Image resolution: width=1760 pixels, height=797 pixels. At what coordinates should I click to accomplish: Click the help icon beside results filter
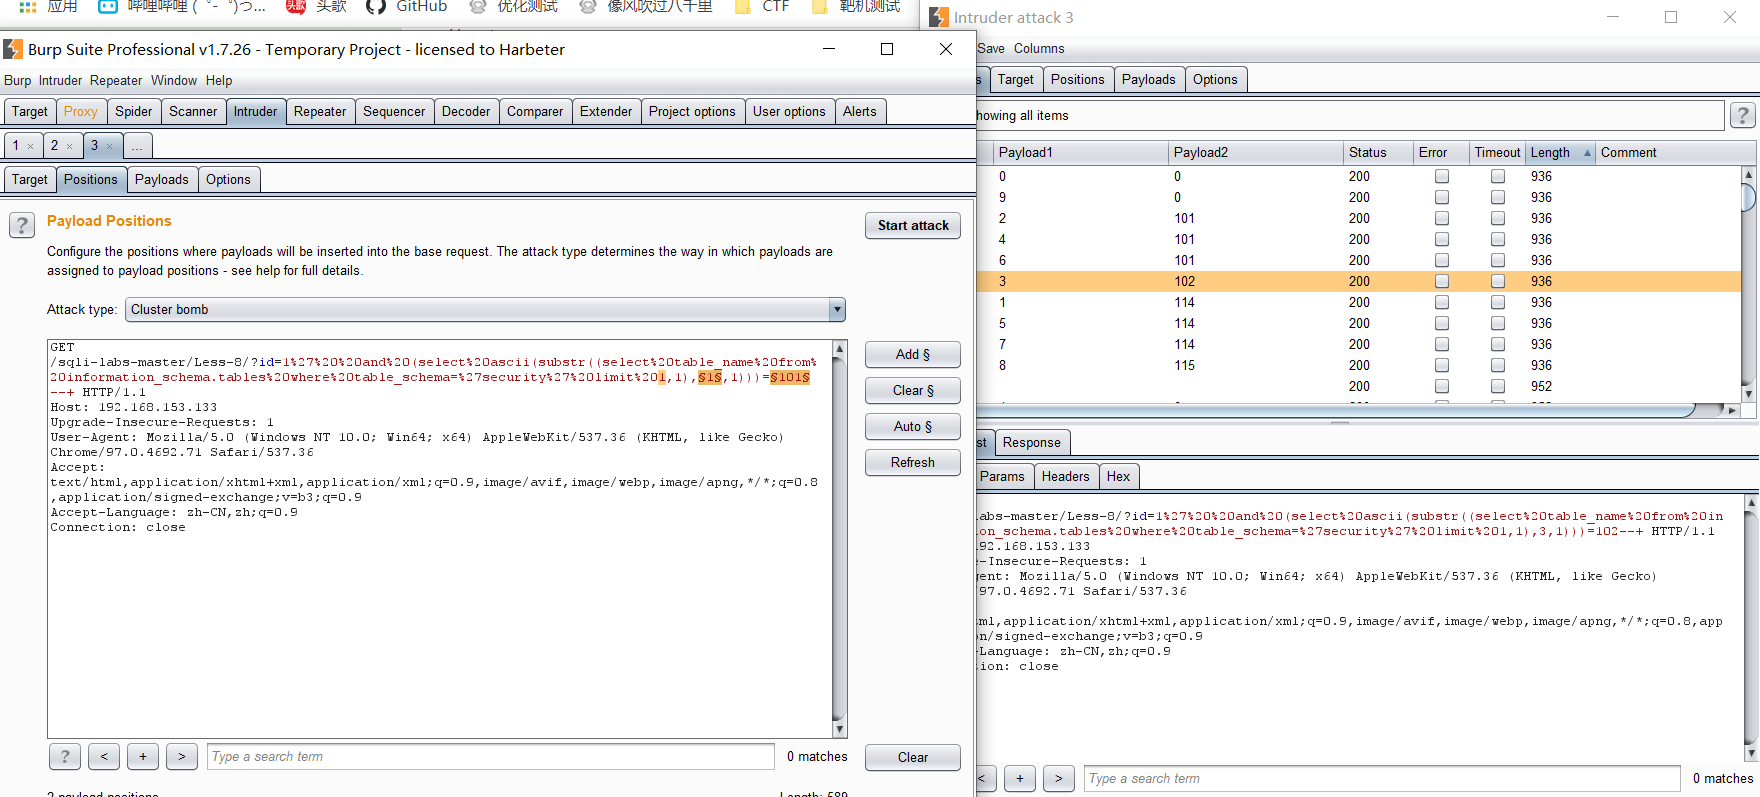pyautogui.click(x=1742, y=116)
